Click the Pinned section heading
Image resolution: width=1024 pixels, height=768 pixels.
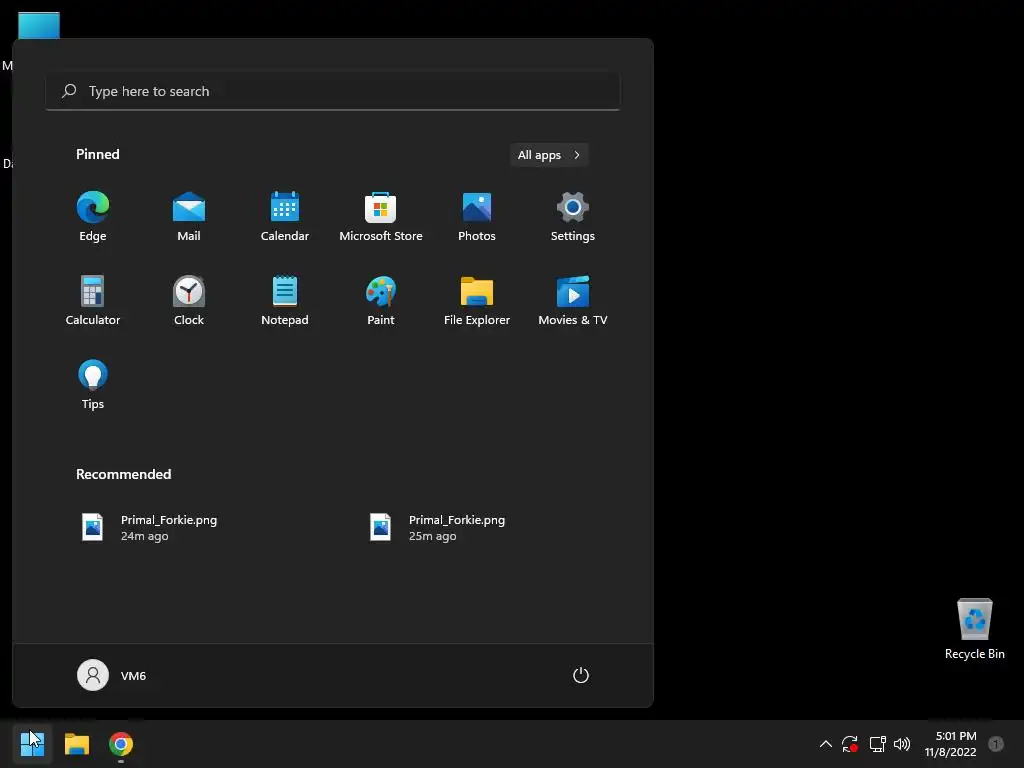point(98,154)
